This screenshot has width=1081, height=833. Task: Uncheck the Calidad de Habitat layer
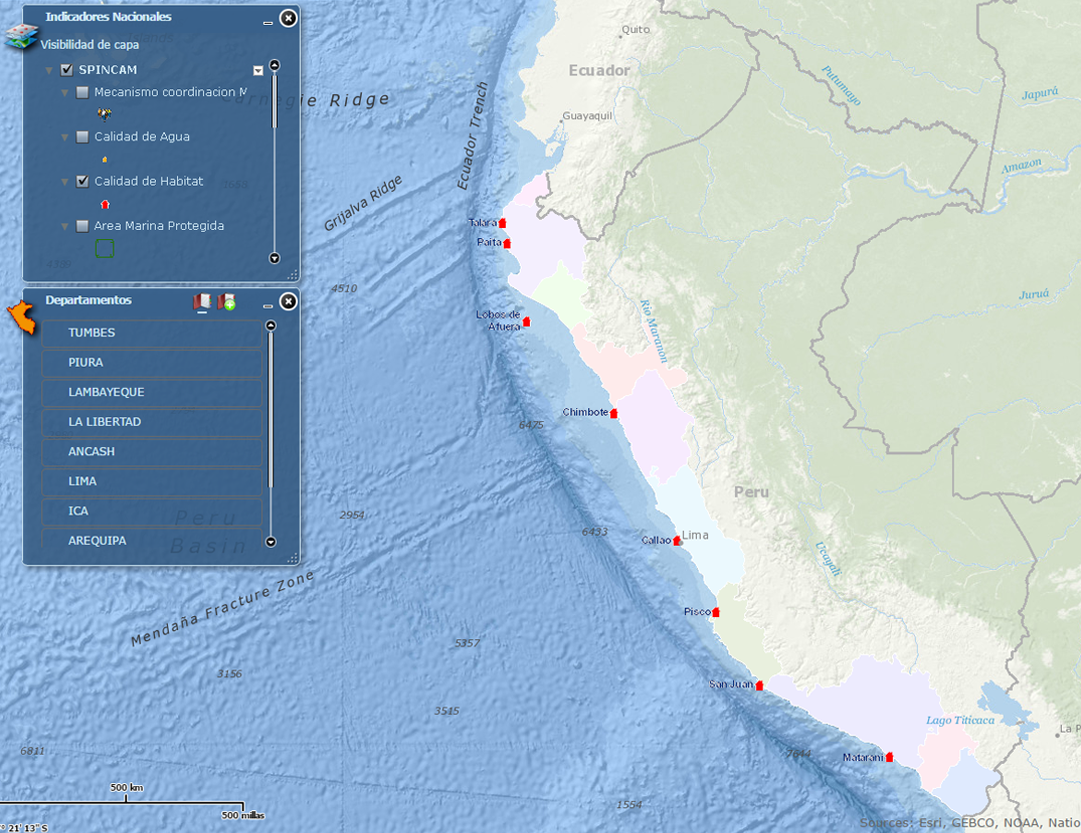tap(82, 181)
